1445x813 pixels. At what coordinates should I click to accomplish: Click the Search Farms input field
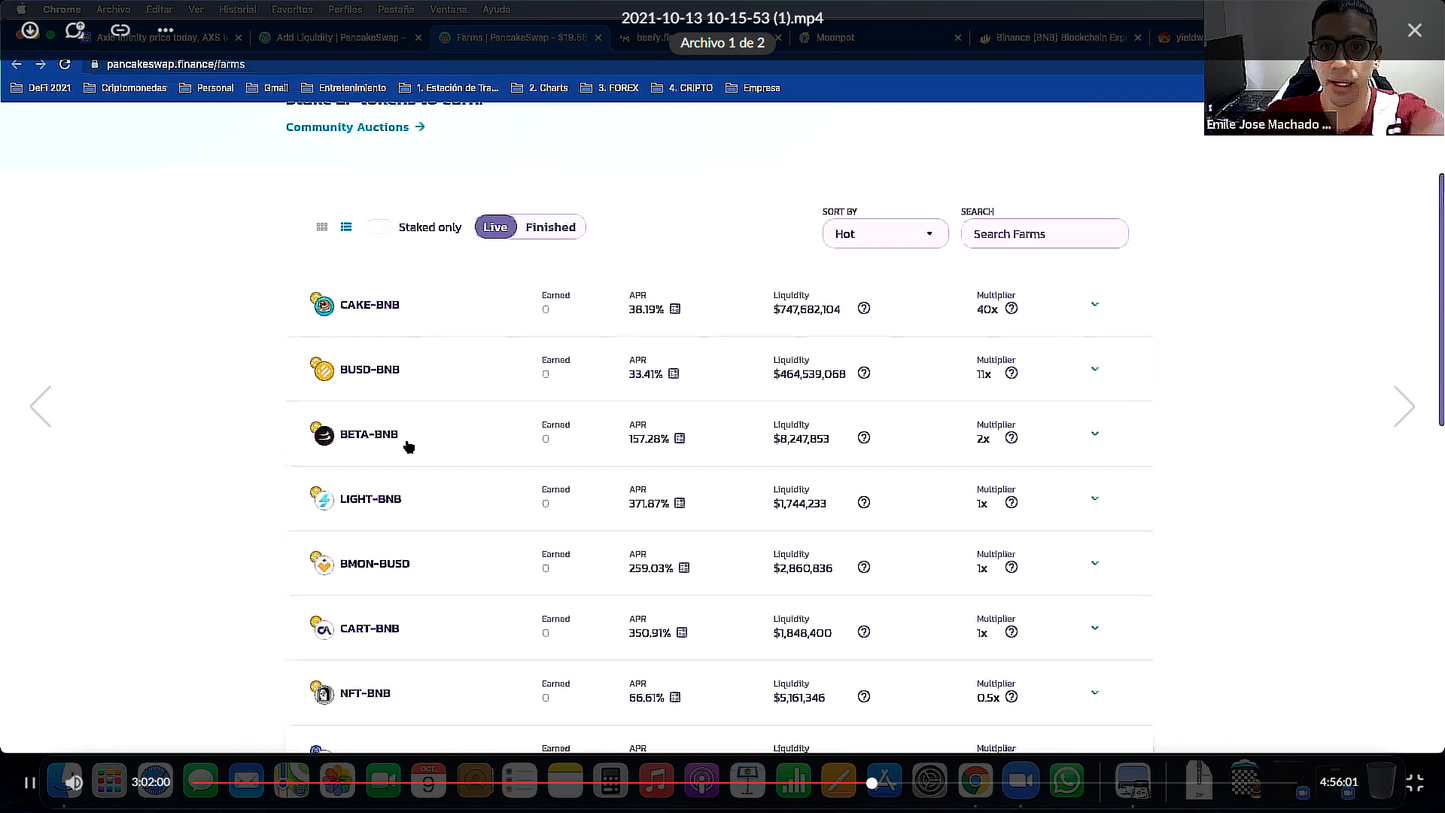tap(1044, 234)
